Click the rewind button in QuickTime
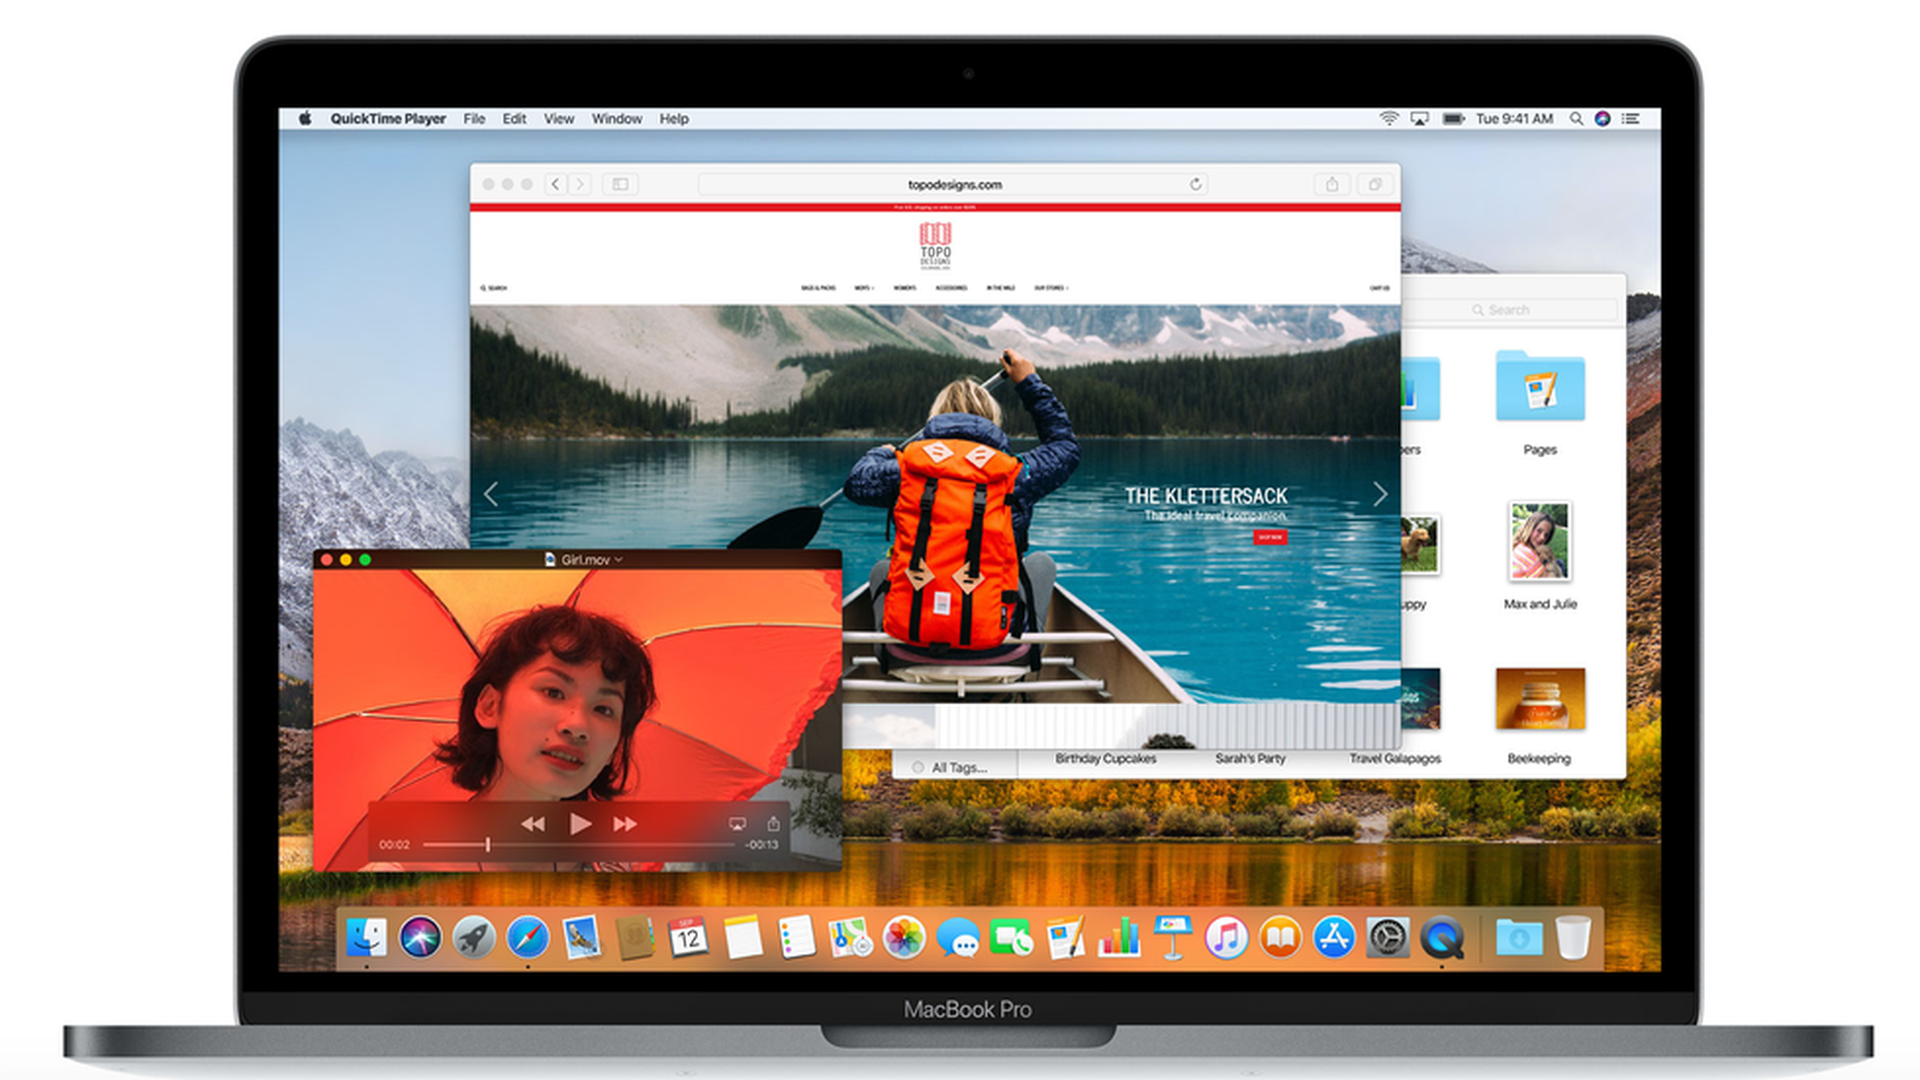Screen dimensions: 1920x1080 click(533, 824)
